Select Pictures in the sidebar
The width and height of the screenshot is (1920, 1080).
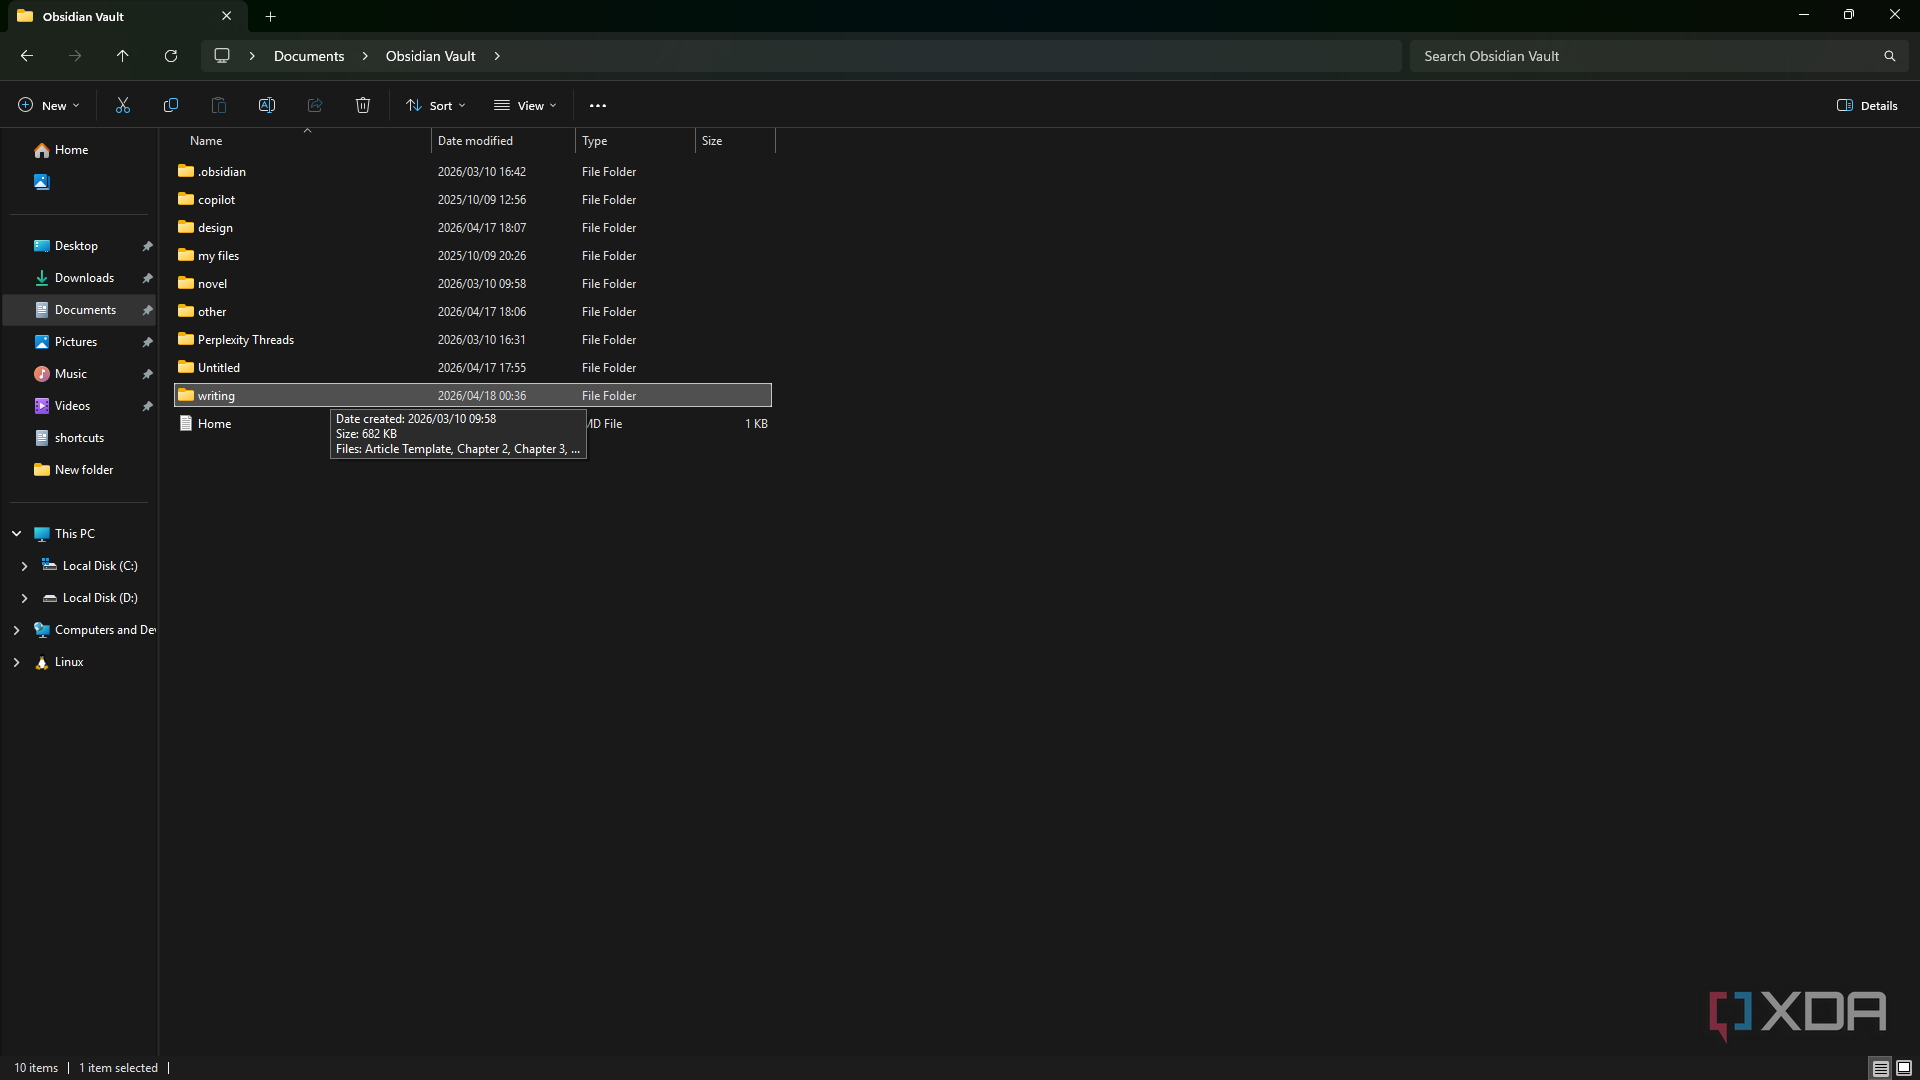(x=76, y=342)
